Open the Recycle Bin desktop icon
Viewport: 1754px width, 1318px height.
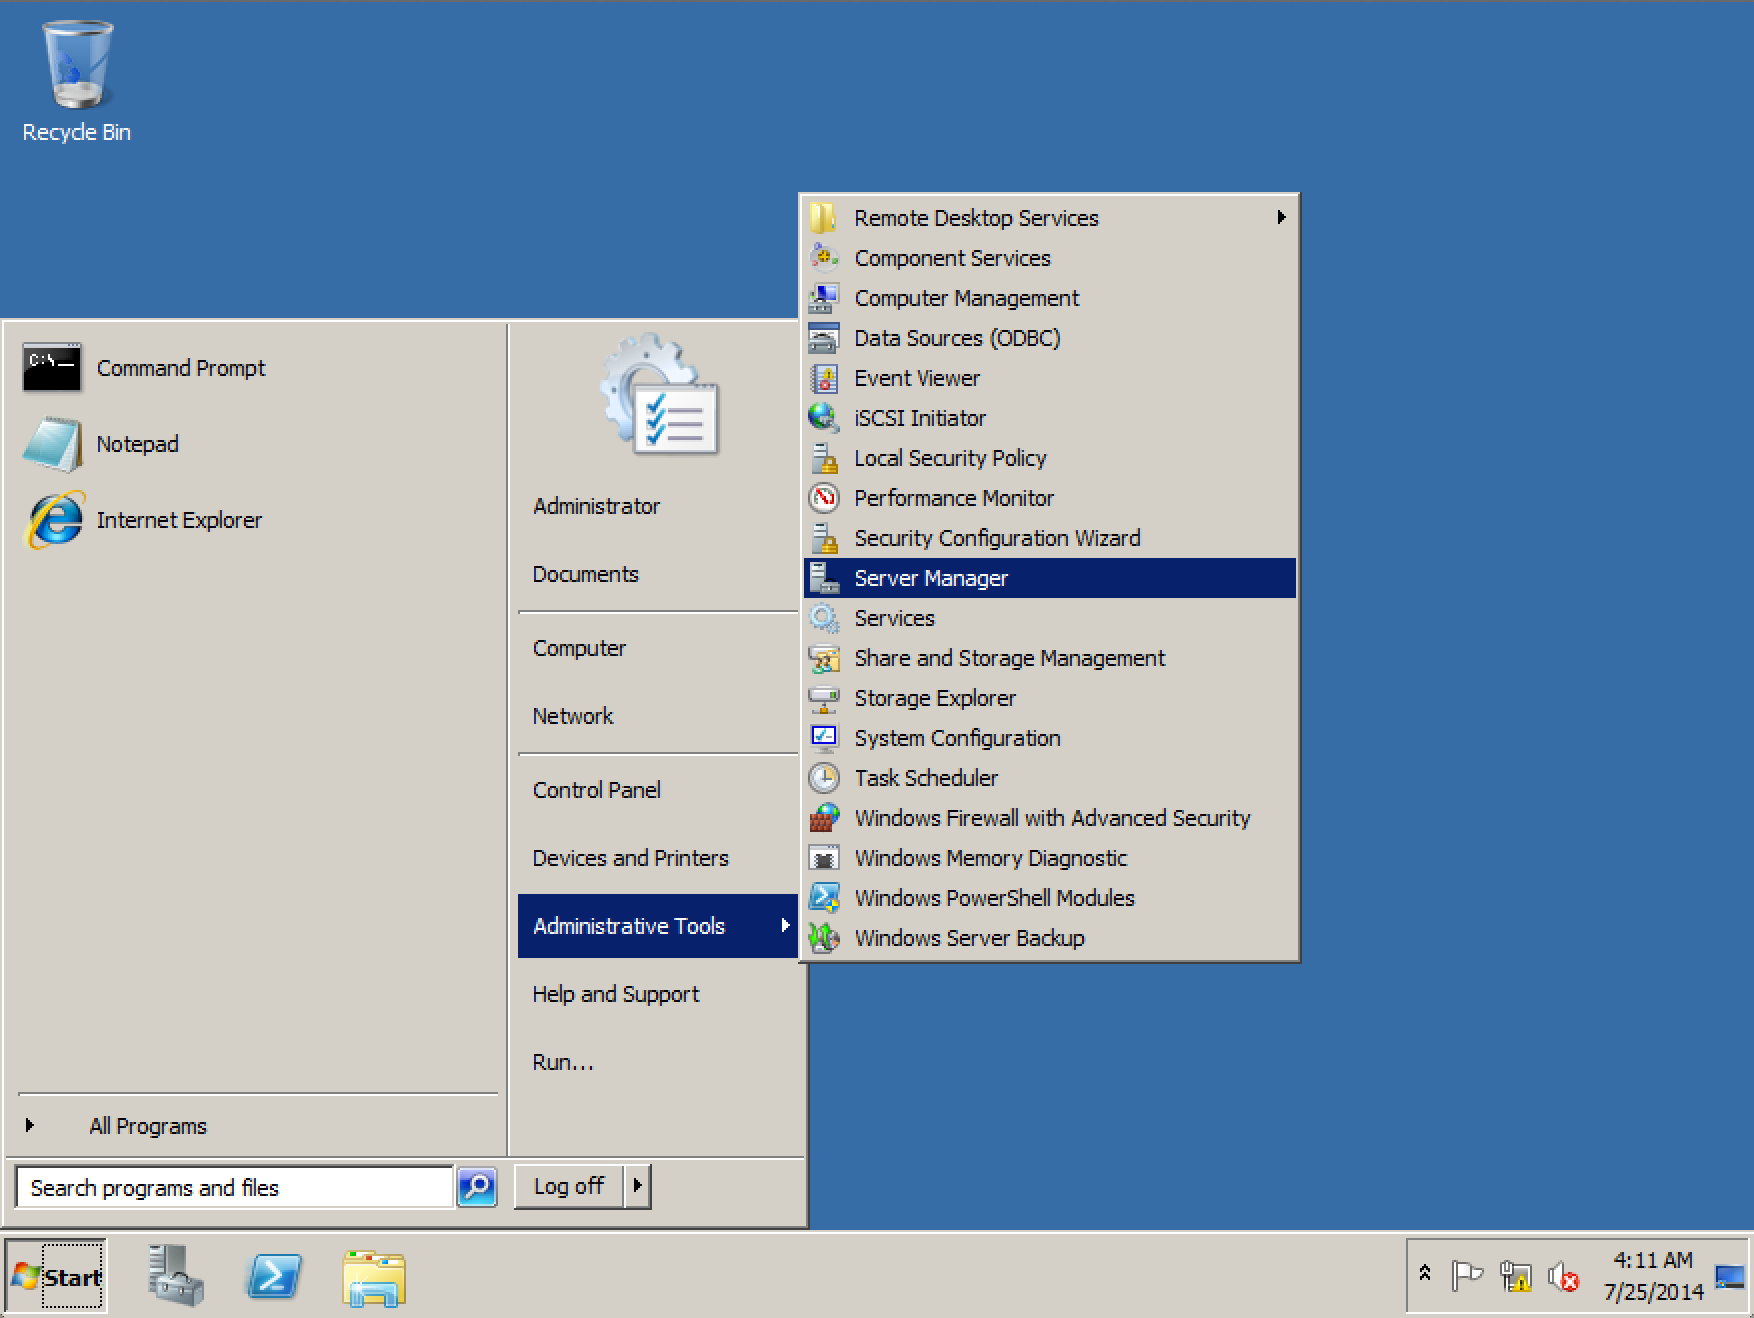(x=76, y=84)
